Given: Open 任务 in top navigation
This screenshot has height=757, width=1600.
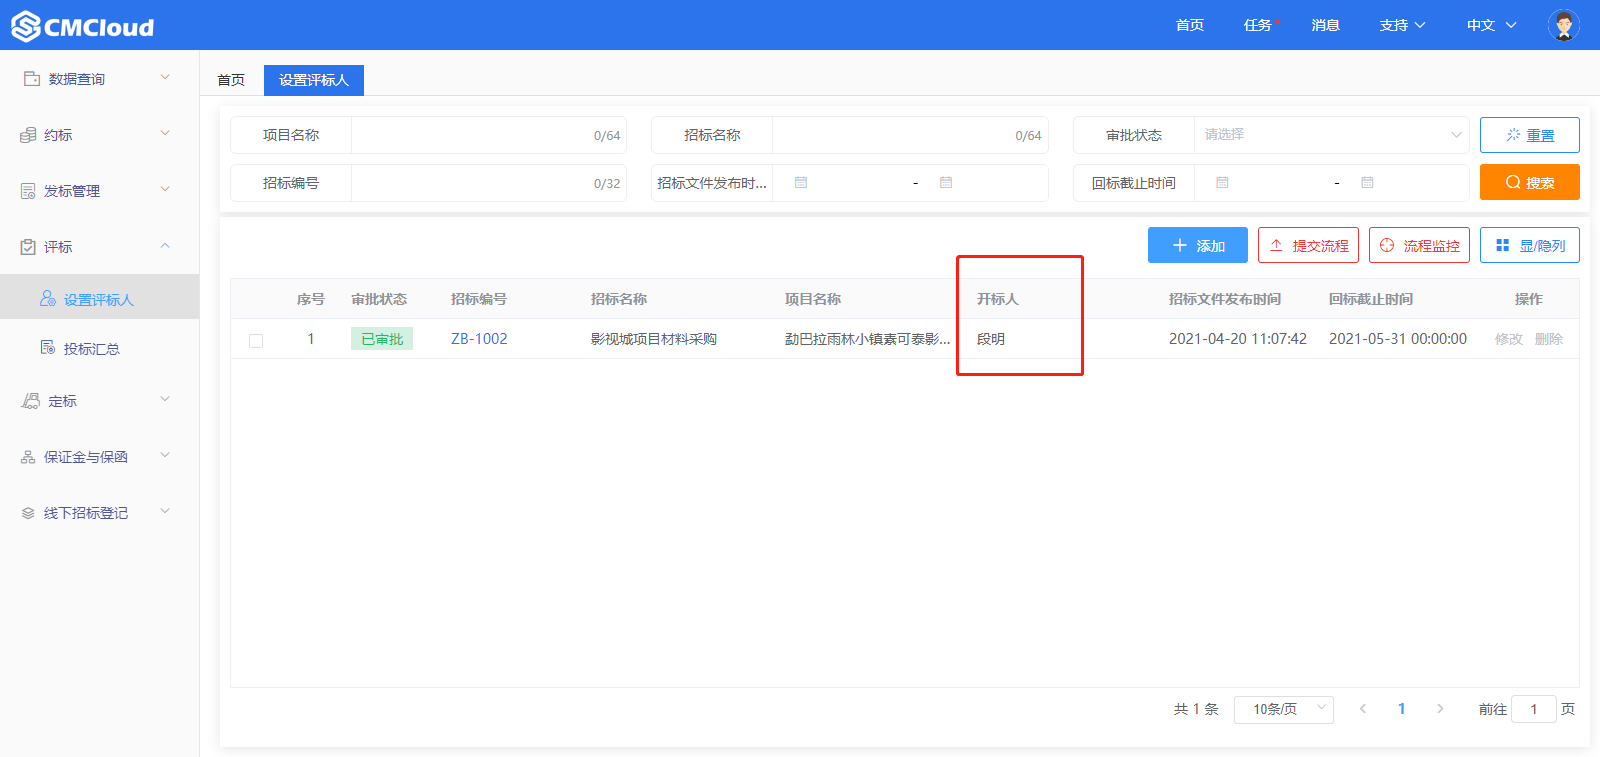Looking at the screenshot, I should pyautogui.click(x=1258, y=25).
